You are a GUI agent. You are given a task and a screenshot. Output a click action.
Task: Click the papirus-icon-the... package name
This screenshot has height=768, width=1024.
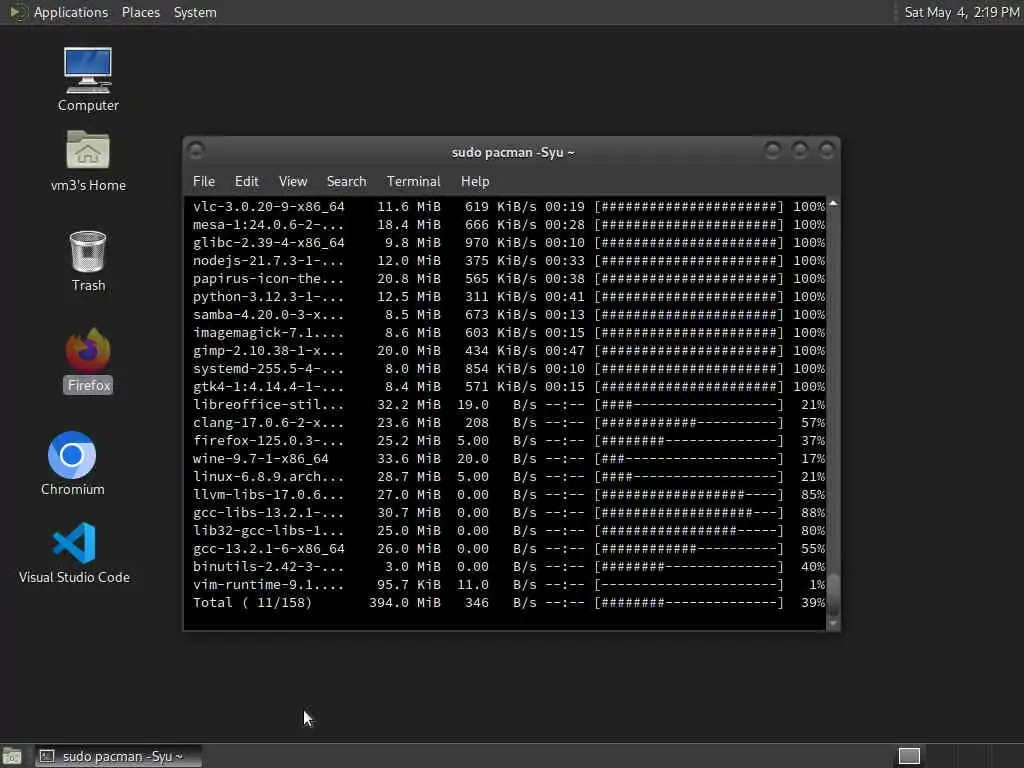pos(268,279)
